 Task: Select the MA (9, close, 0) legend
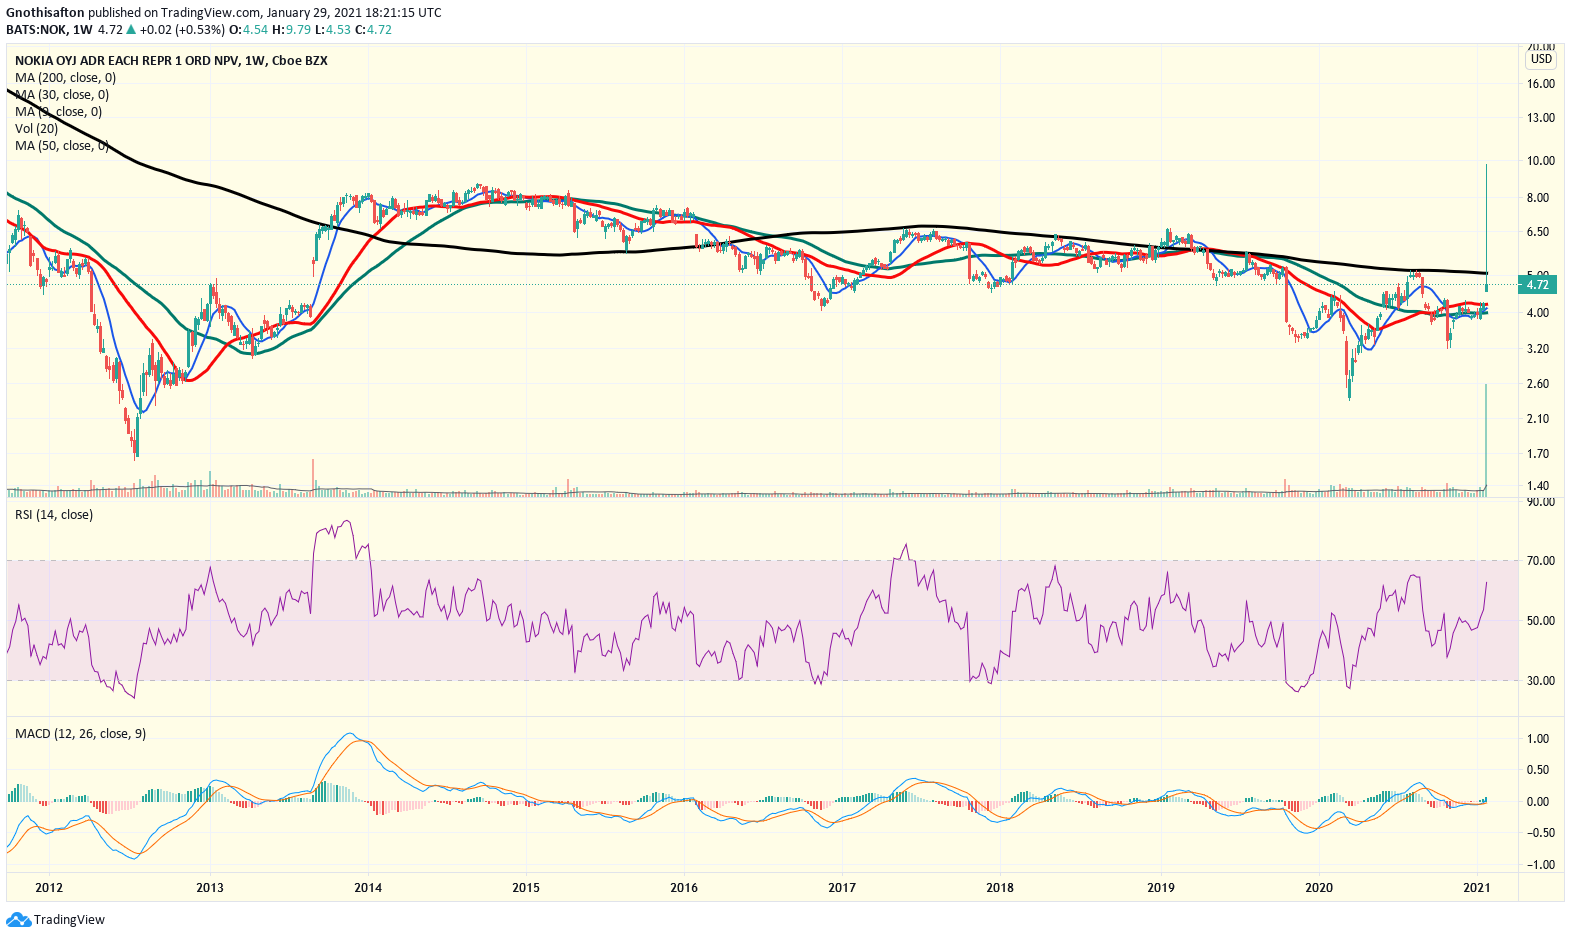point(58,112)
